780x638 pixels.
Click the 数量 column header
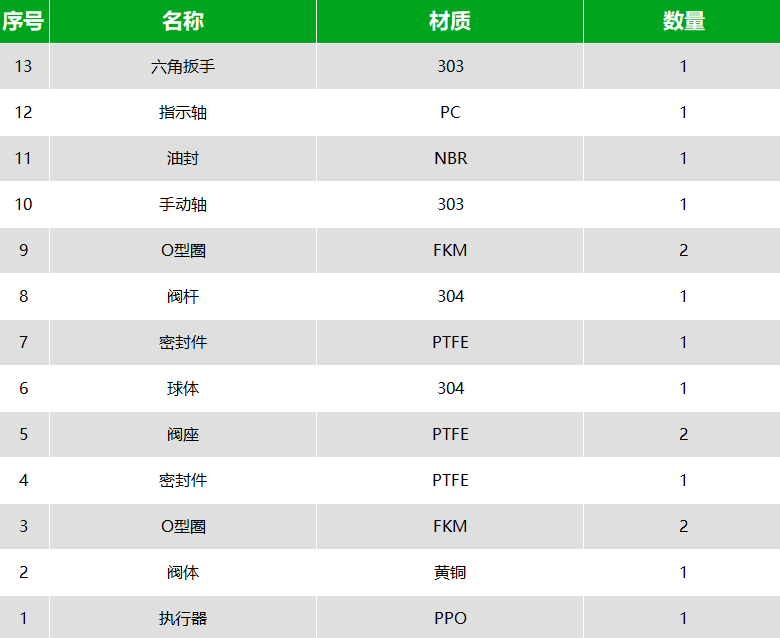[682, 21]
